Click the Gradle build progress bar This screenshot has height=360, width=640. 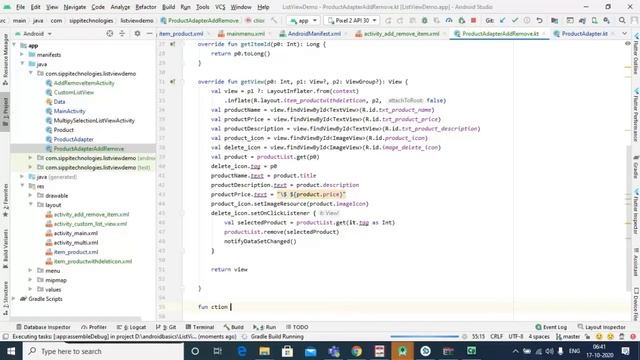424,337
